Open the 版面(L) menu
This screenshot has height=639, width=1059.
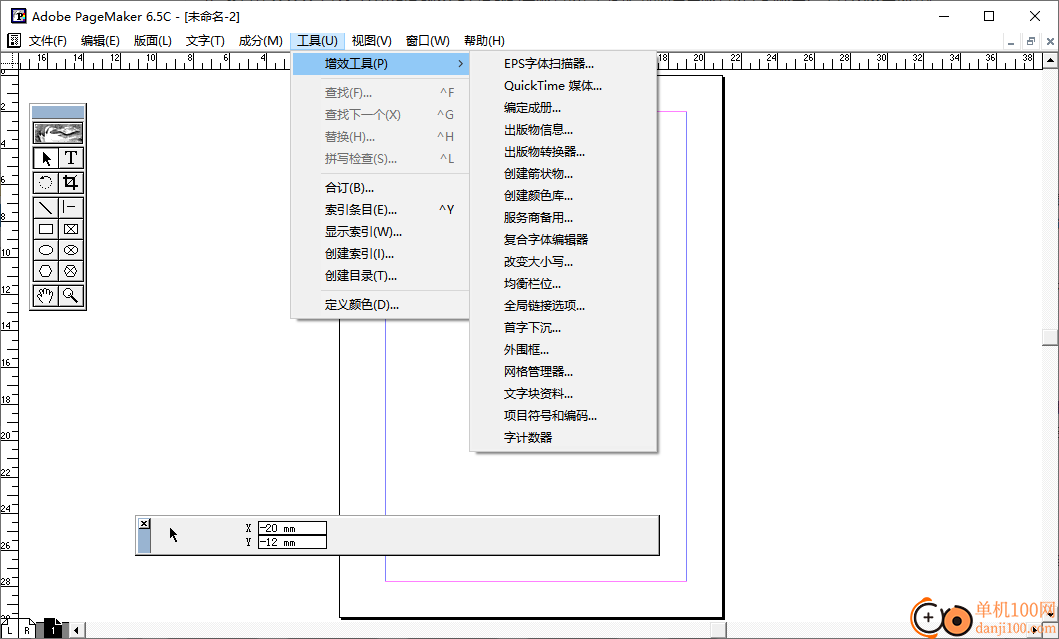click(153, 41)
